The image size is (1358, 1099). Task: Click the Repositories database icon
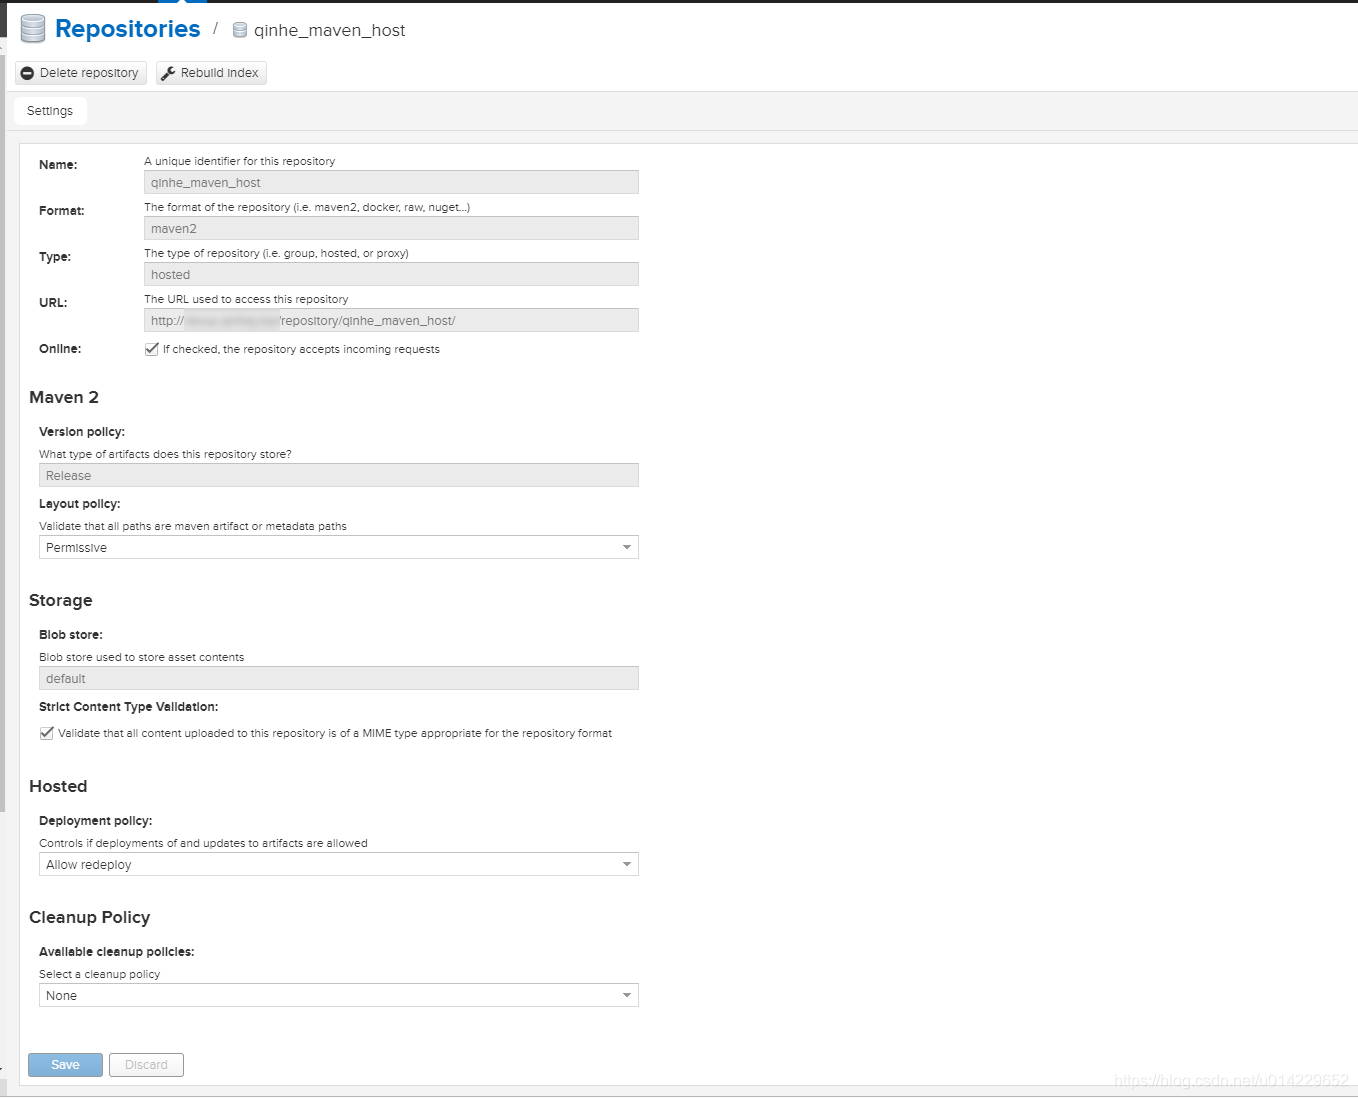tap(33, 29)
